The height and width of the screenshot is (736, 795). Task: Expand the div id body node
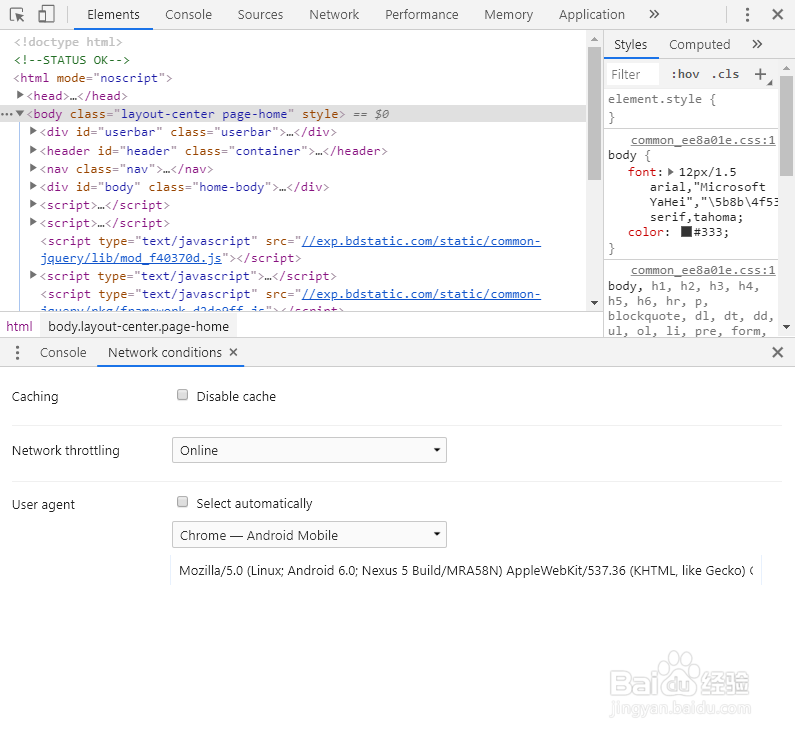click(x=33, y=186)
